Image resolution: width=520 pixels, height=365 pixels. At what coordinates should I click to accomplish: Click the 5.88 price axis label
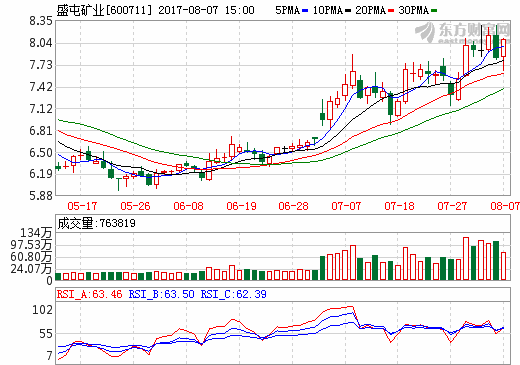coord(41,196)
